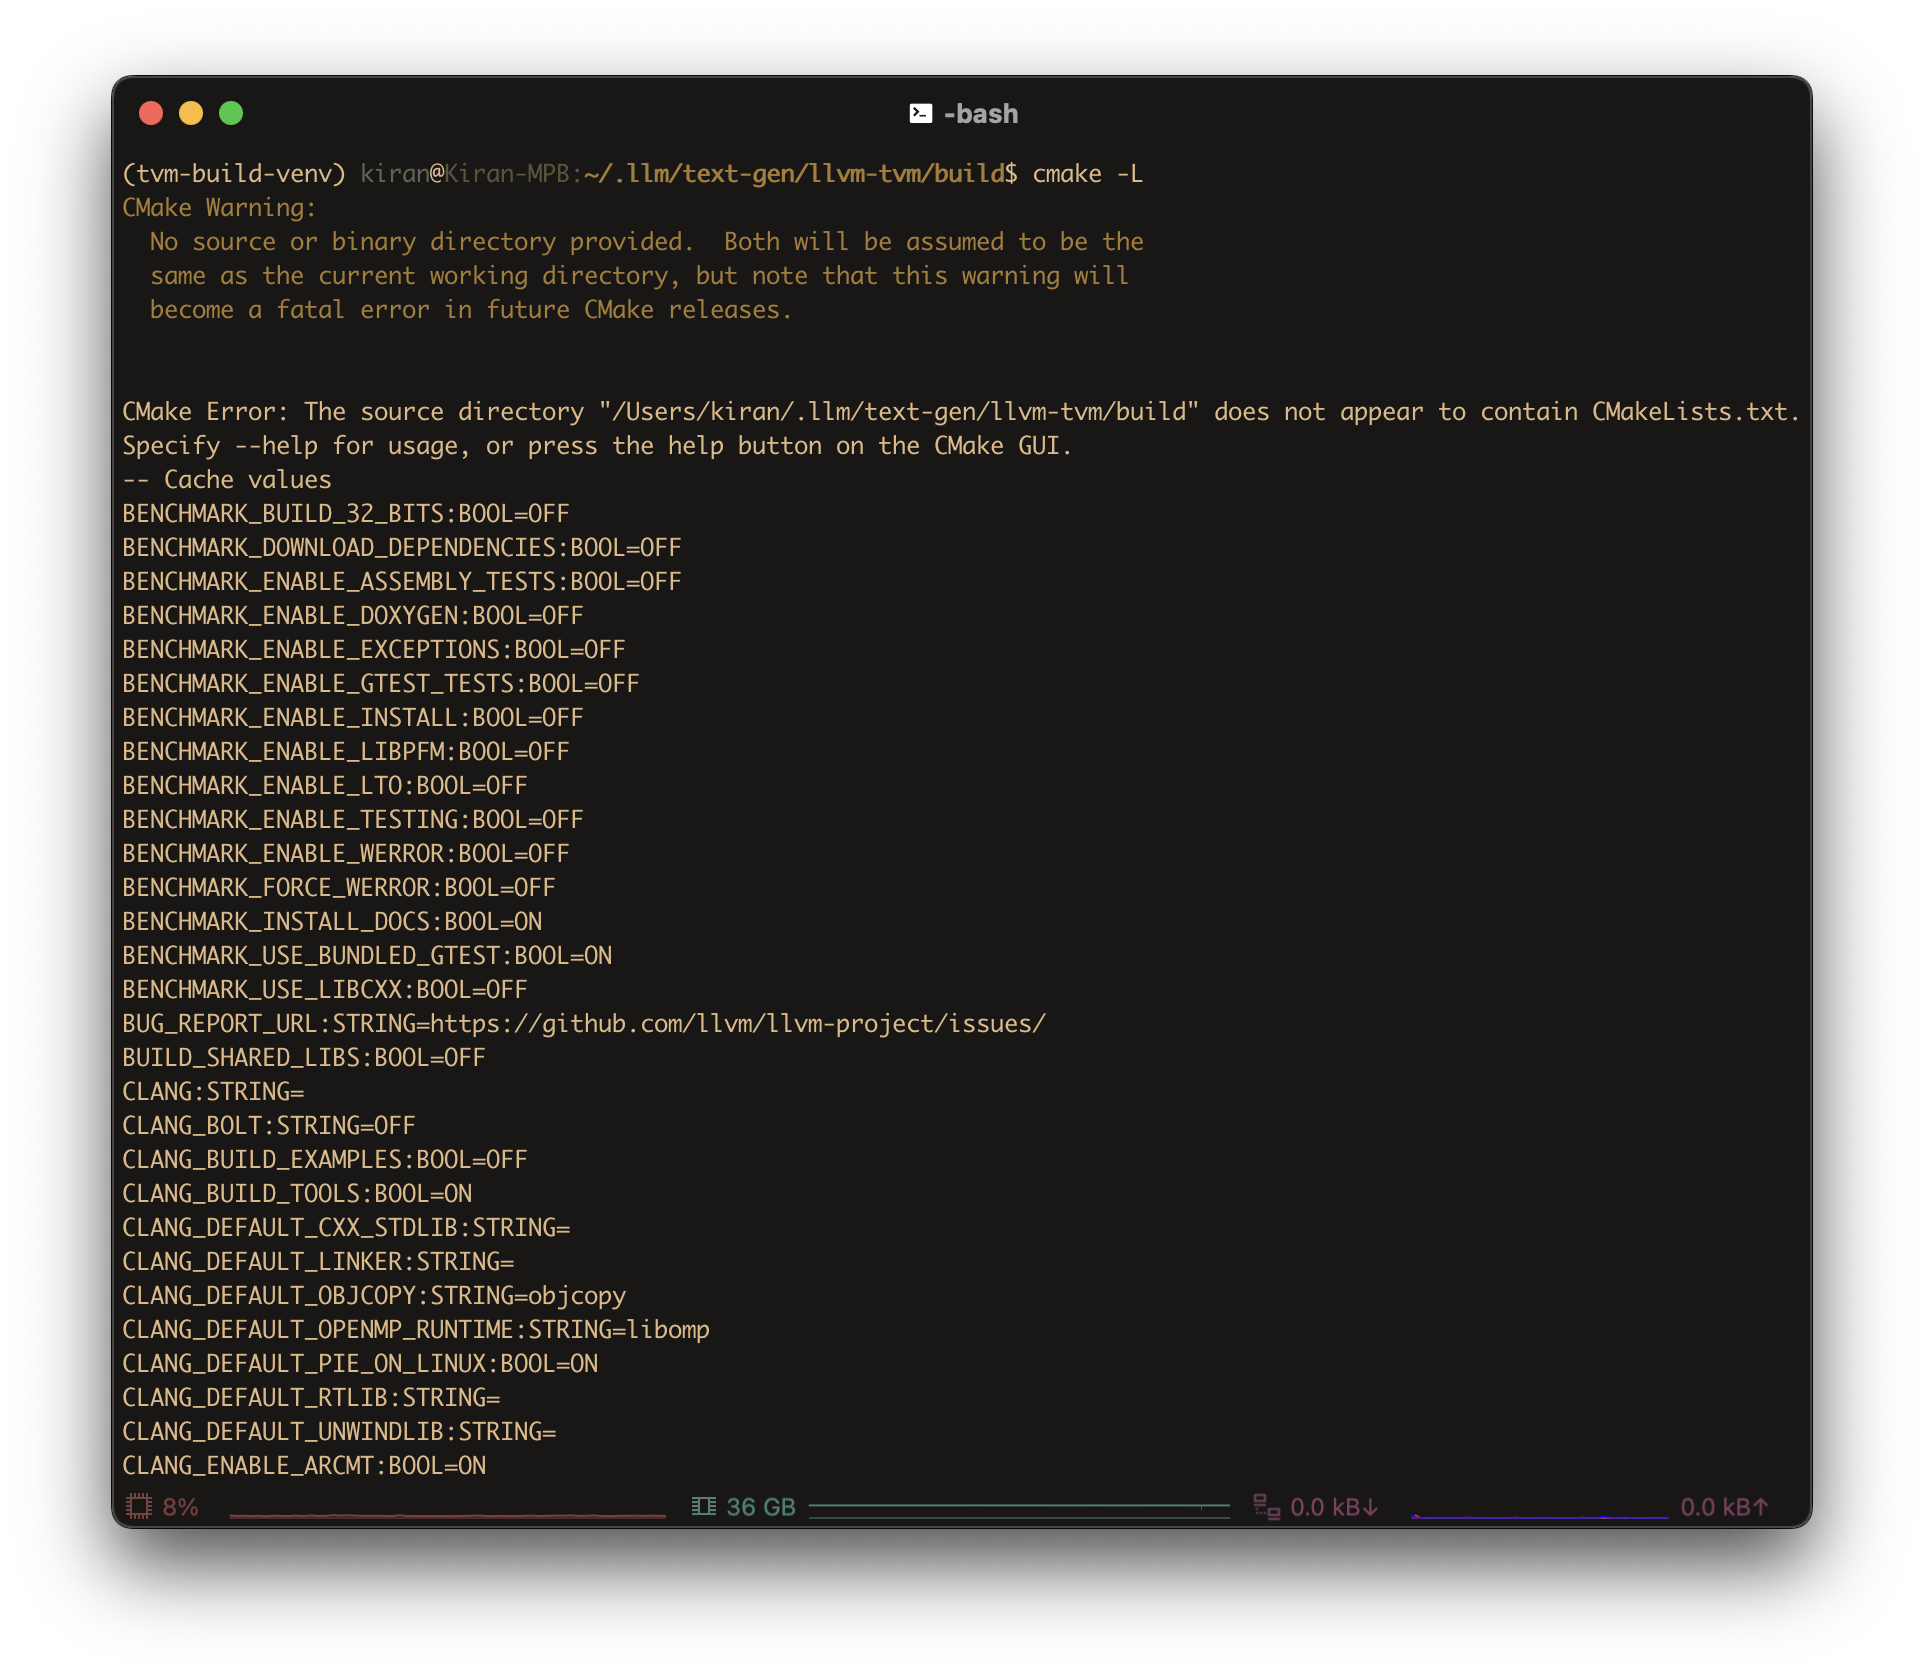
Task: Click the CLANG_DEFAULT_PIE_ON_LINUX:BOOL=ON line
Action: click(360, 1364)
